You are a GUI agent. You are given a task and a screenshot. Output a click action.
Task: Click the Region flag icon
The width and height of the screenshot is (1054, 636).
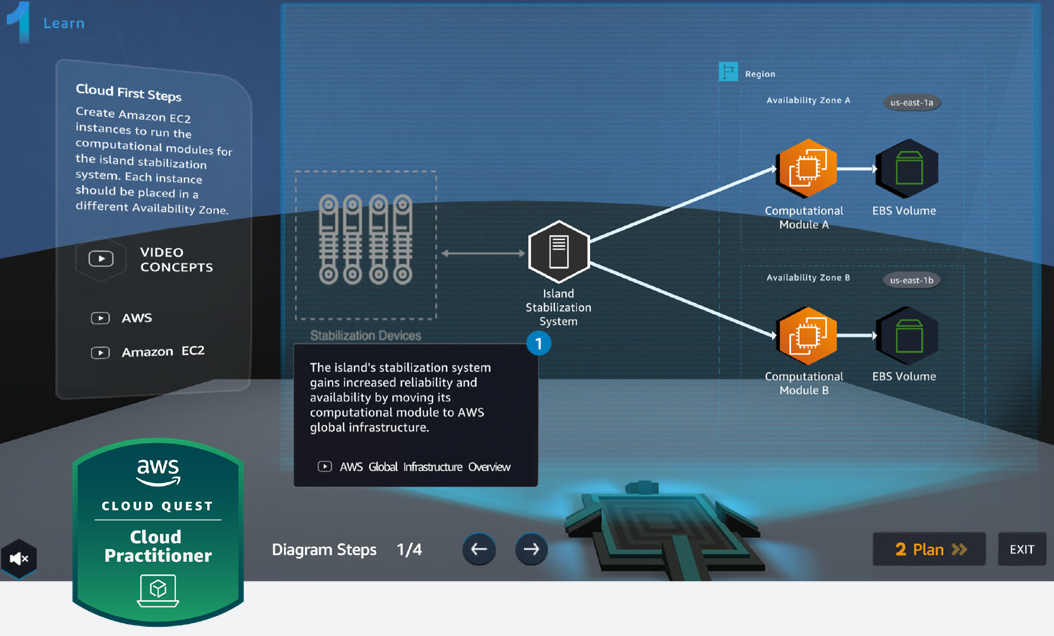(728, 71)
